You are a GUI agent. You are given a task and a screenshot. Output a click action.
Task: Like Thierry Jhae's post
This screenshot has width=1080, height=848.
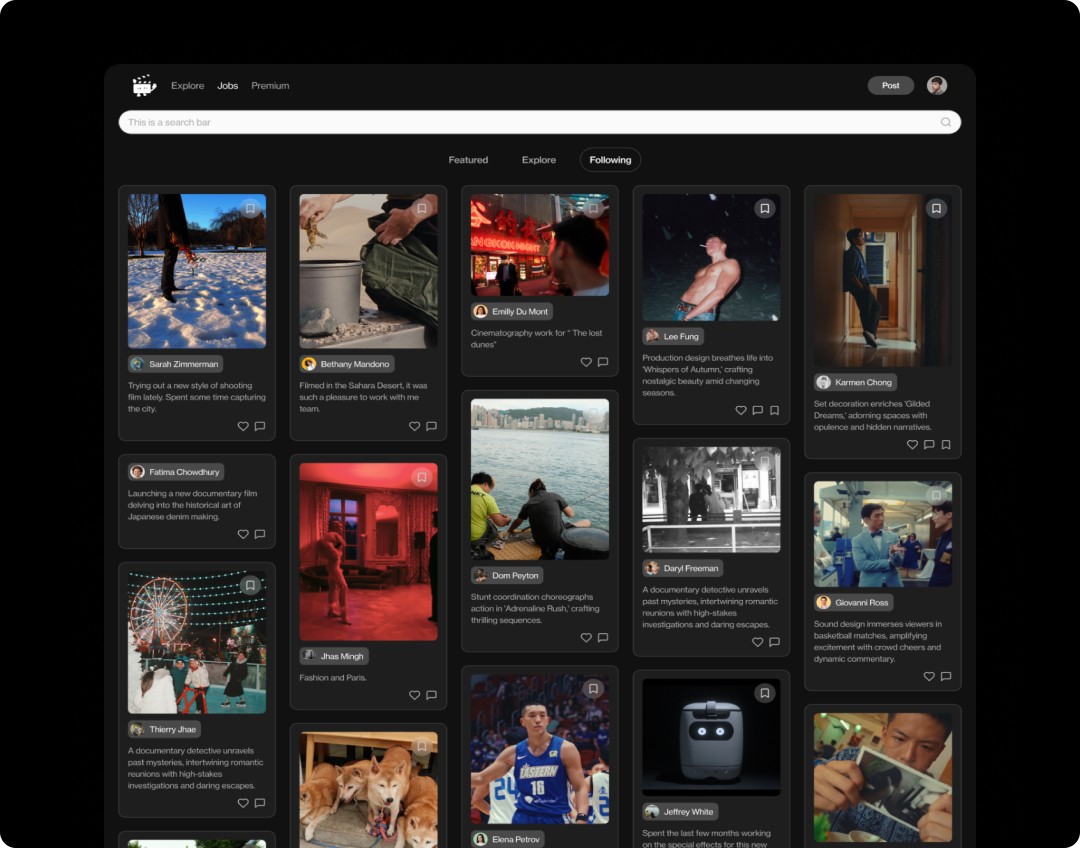243,803
